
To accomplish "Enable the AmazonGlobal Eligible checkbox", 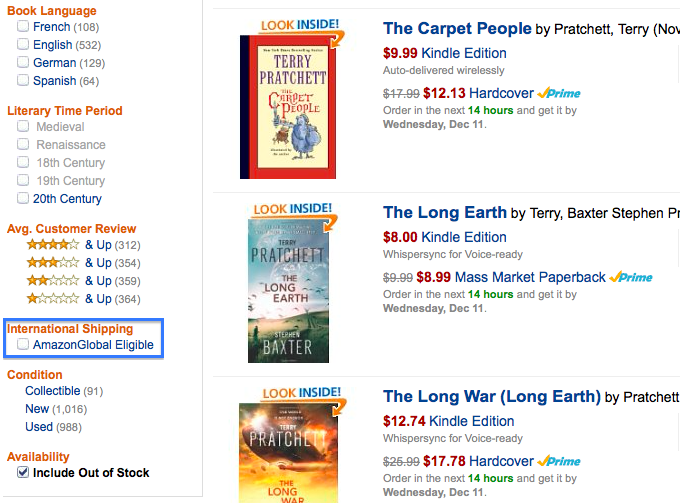I will (23, 345).
